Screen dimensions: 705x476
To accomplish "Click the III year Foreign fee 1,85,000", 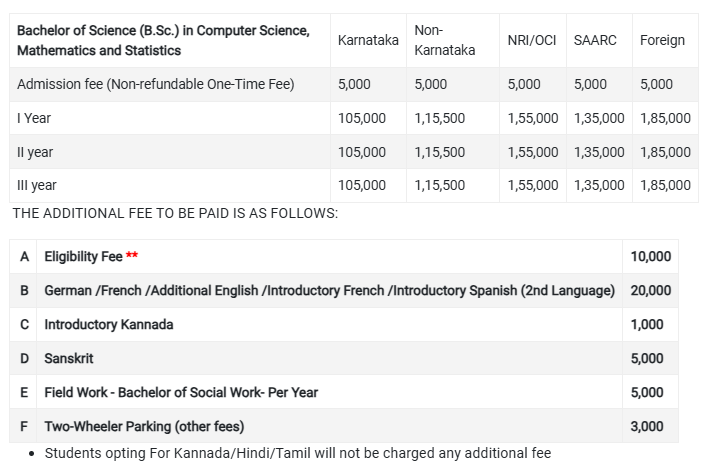I will tap(665, 185).
